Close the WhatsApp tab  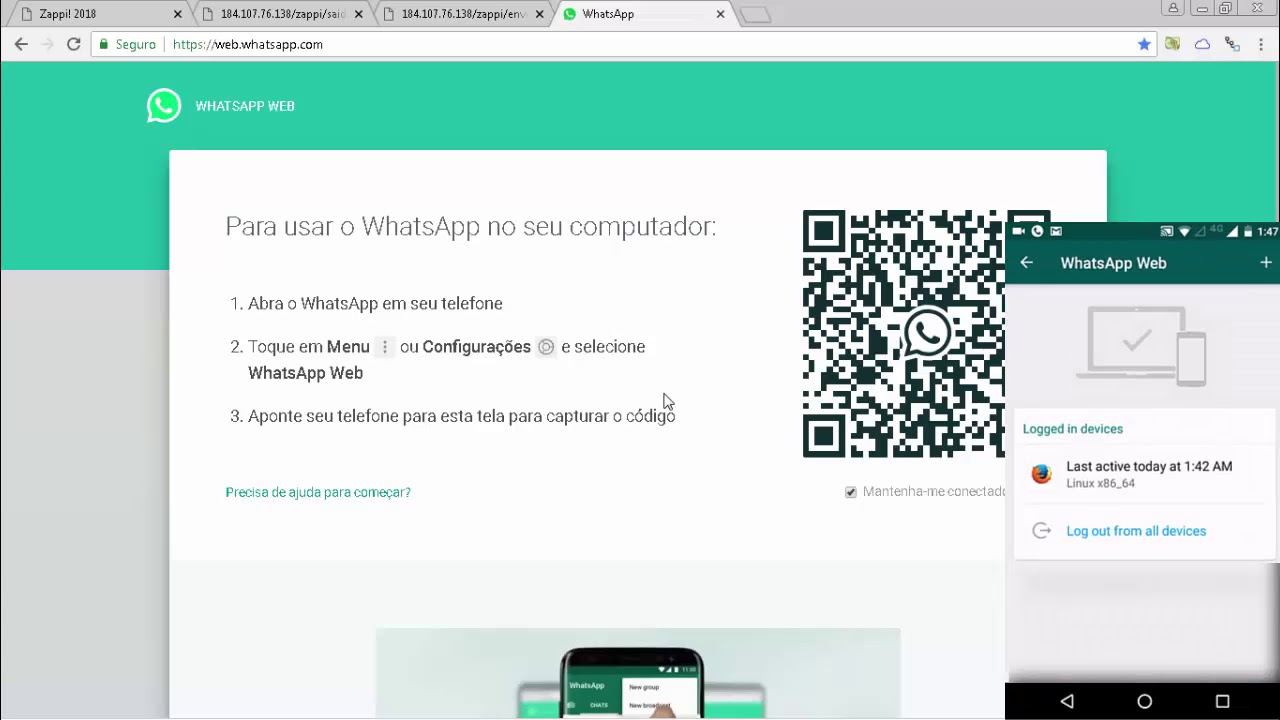pos(720,14)
